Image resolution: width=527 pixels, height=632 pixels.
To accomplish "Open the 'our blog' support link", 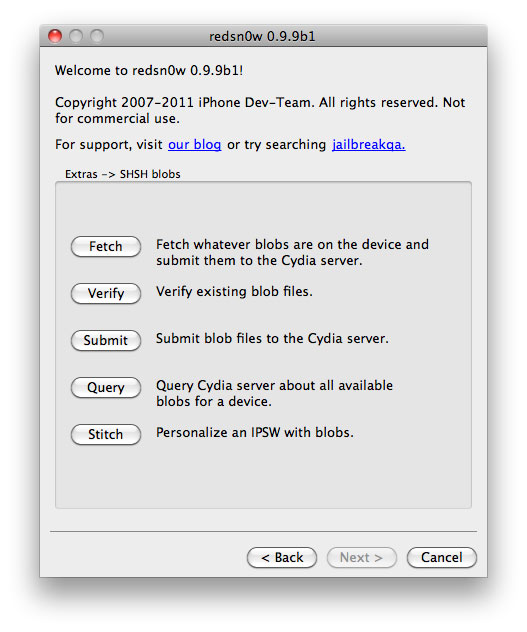I will point(195,144).
